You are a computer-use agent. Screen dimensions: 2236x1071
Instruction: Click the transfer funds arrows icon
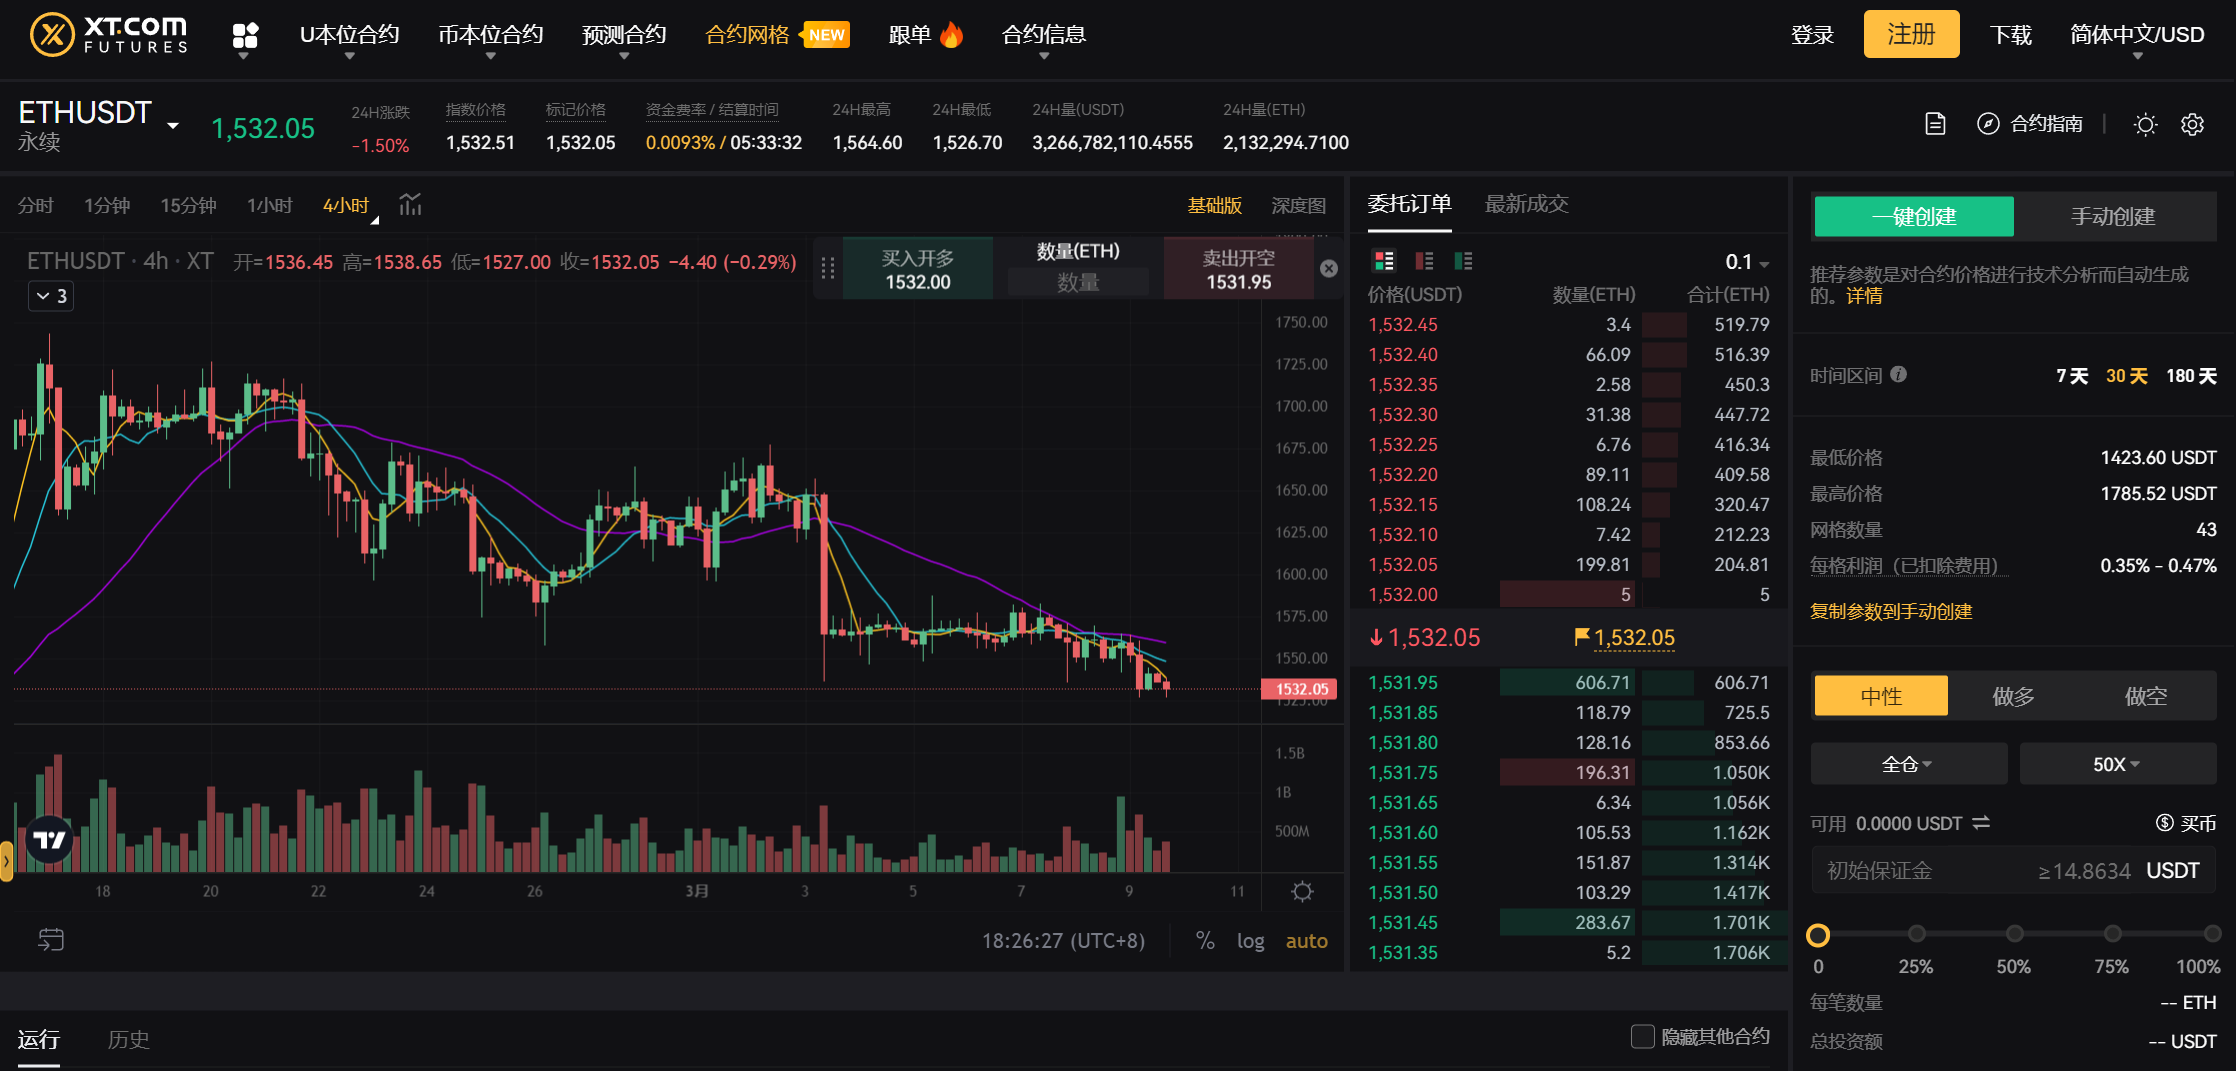click(x=1981, y=822)
